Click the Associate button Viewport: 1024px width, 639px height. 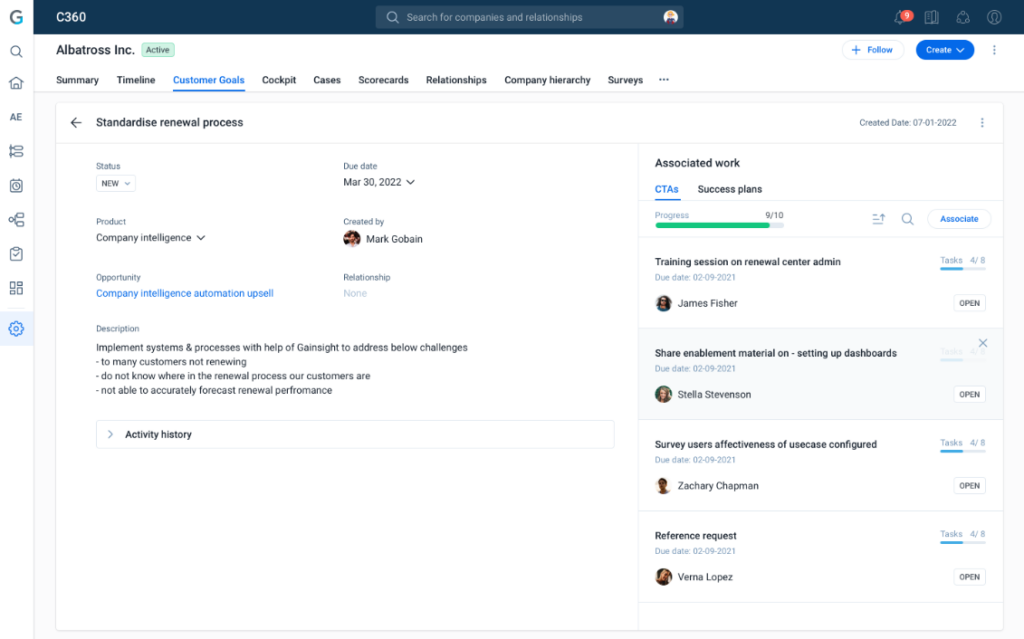(x=959, y=219)
